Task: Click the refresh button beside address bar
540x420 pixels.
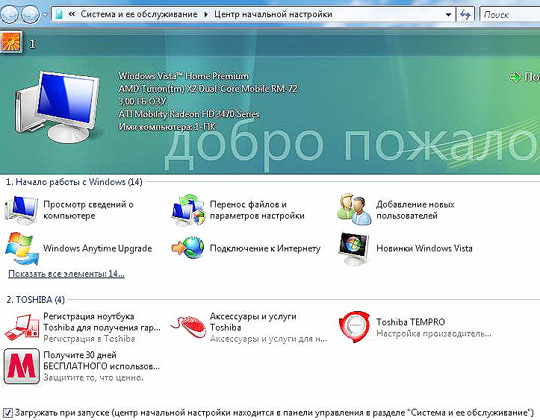Action: pos(465,14)
